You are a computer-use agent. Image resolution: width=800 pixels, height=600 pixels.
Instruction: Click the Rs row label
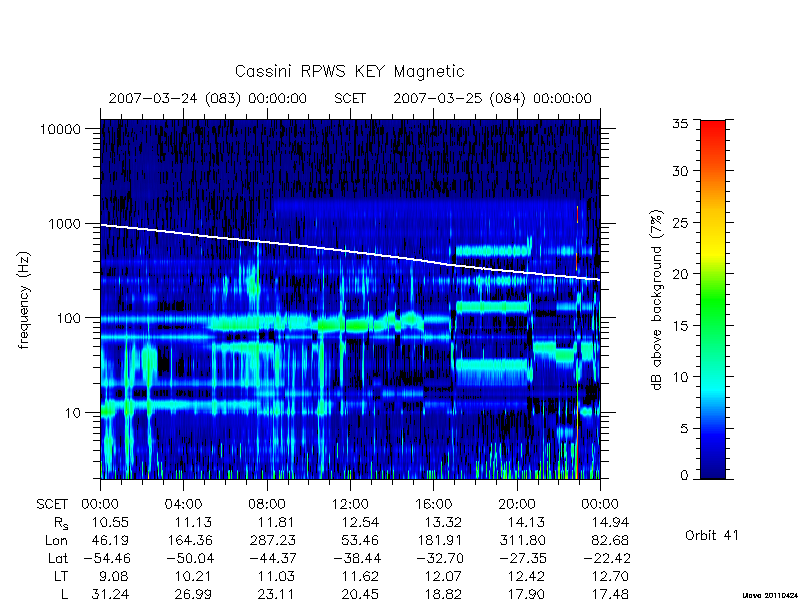click(x=61, y=523)
